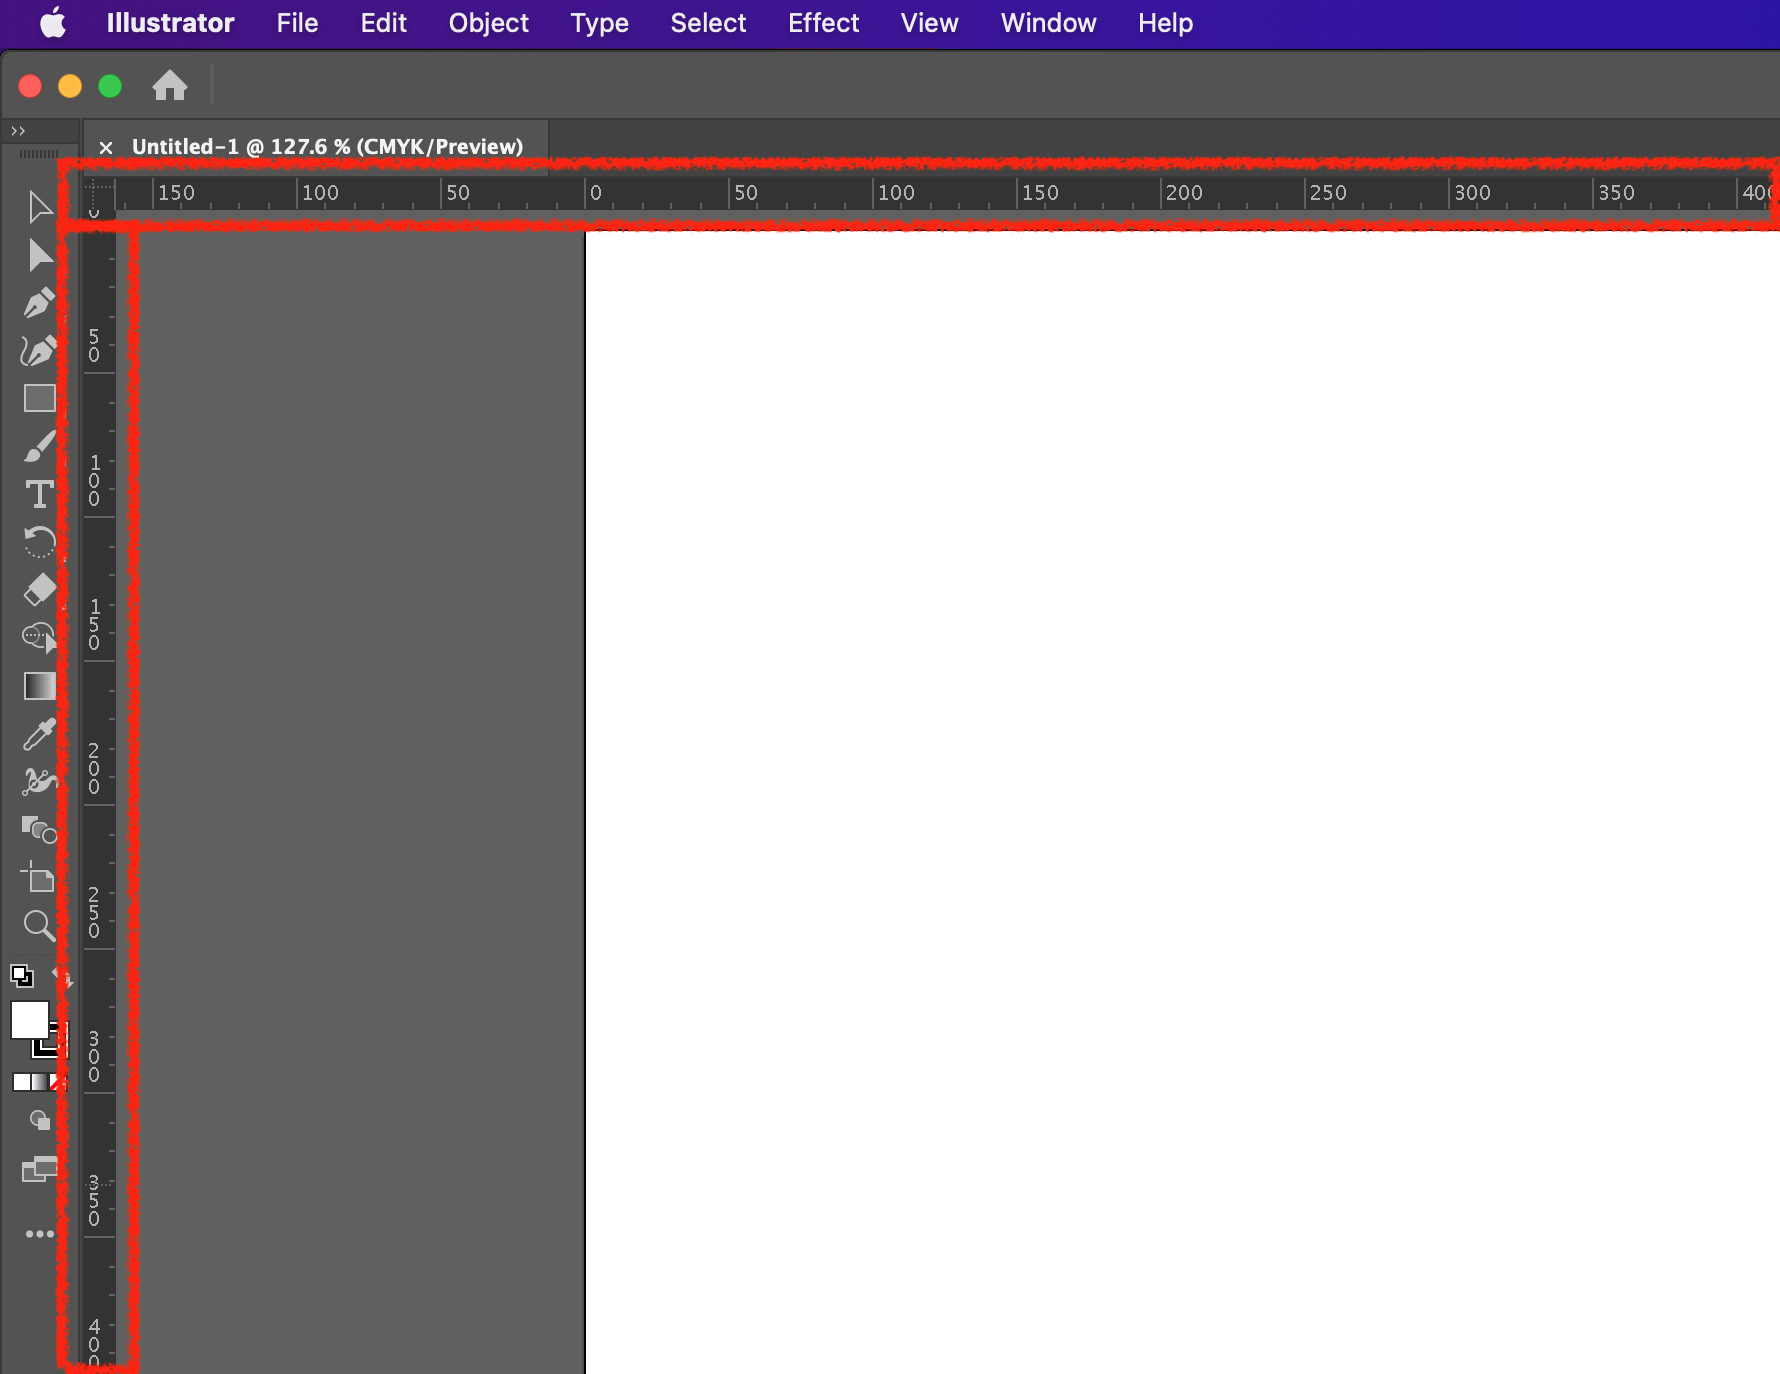This screenshot has height=1374, width=1780.
Task: Go to the Home screen icon
Action: pos(170,86)
